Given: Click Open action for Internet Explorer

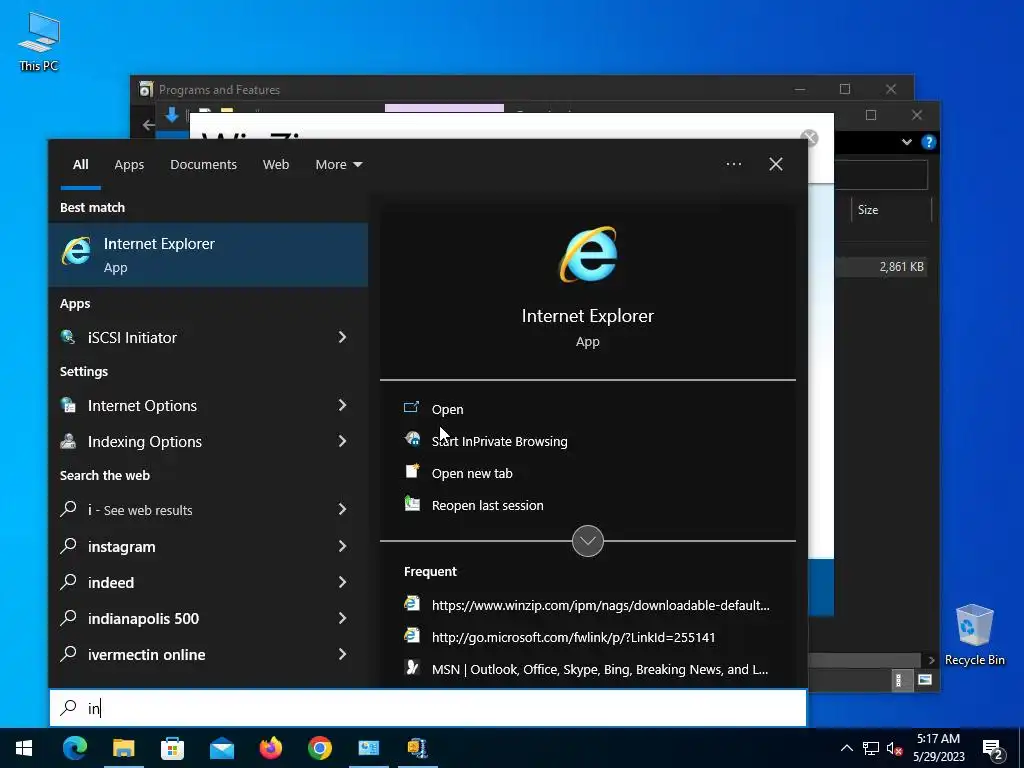Looking at the screenshot, I should pyautogui.click(x=447, y=409).
